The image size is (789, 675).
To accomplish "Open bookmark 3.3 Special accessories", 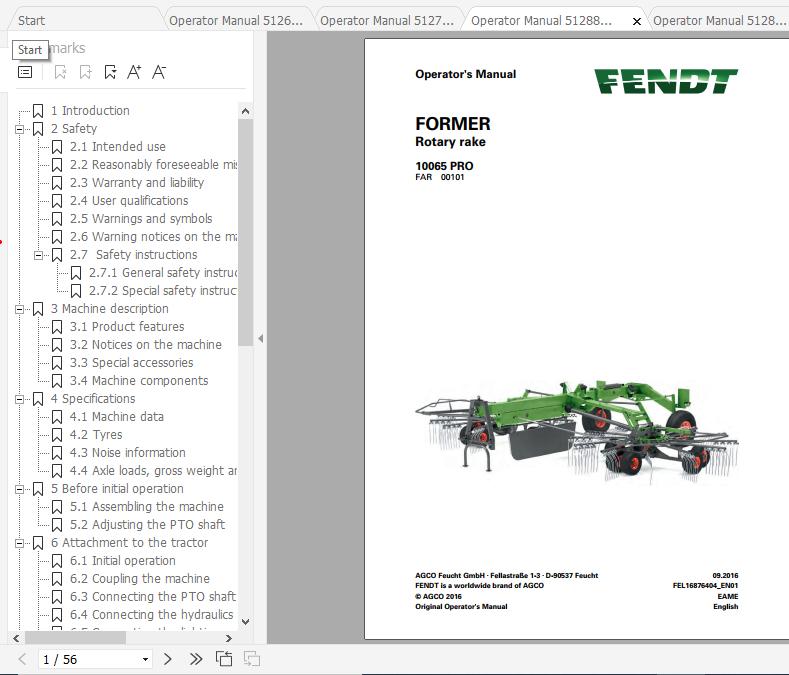I will point(131,363).
